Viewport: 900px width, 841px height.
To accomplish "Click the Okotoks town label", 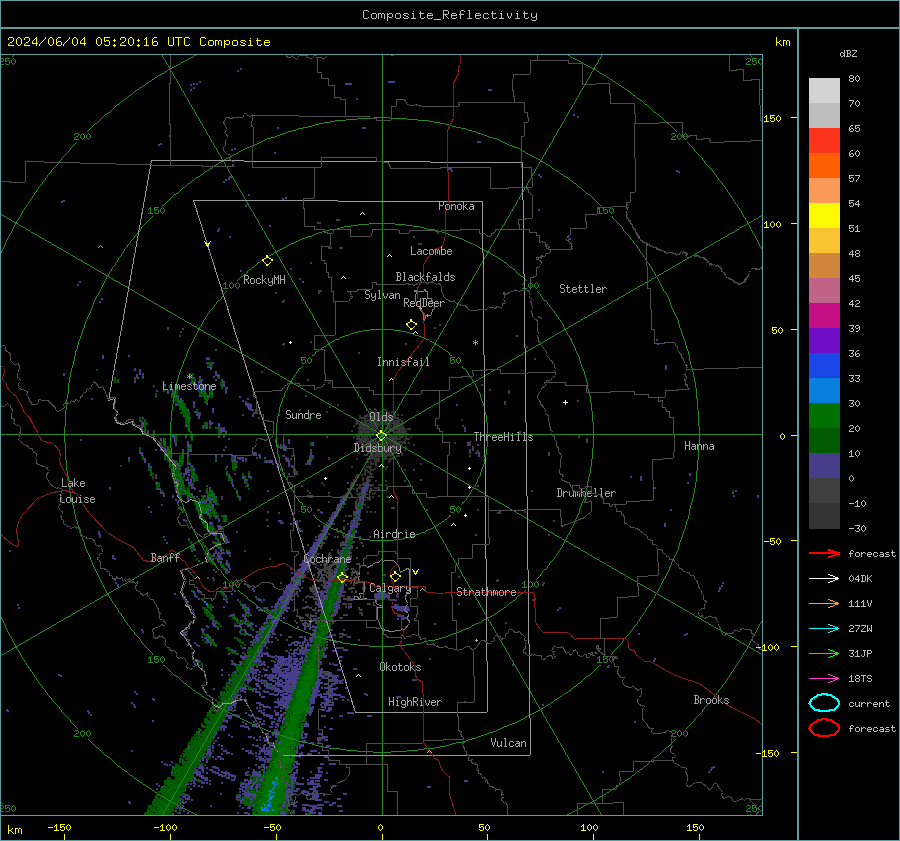I will [400, 667].
